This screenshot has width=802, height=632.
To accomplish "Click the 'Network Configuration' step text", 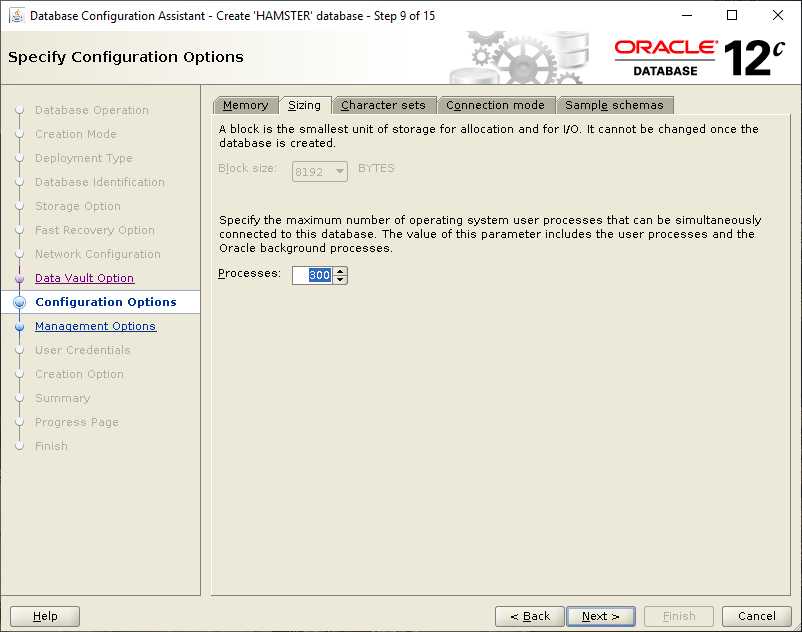I will tap(98, 254).
